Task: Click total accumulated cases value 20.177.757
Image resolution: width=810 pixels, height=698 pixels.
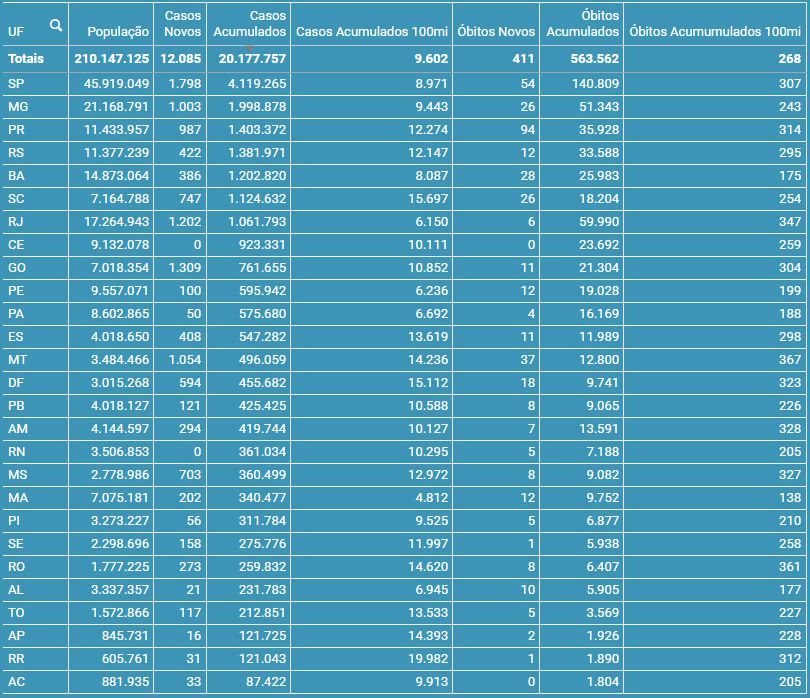Action: [250, 60]
